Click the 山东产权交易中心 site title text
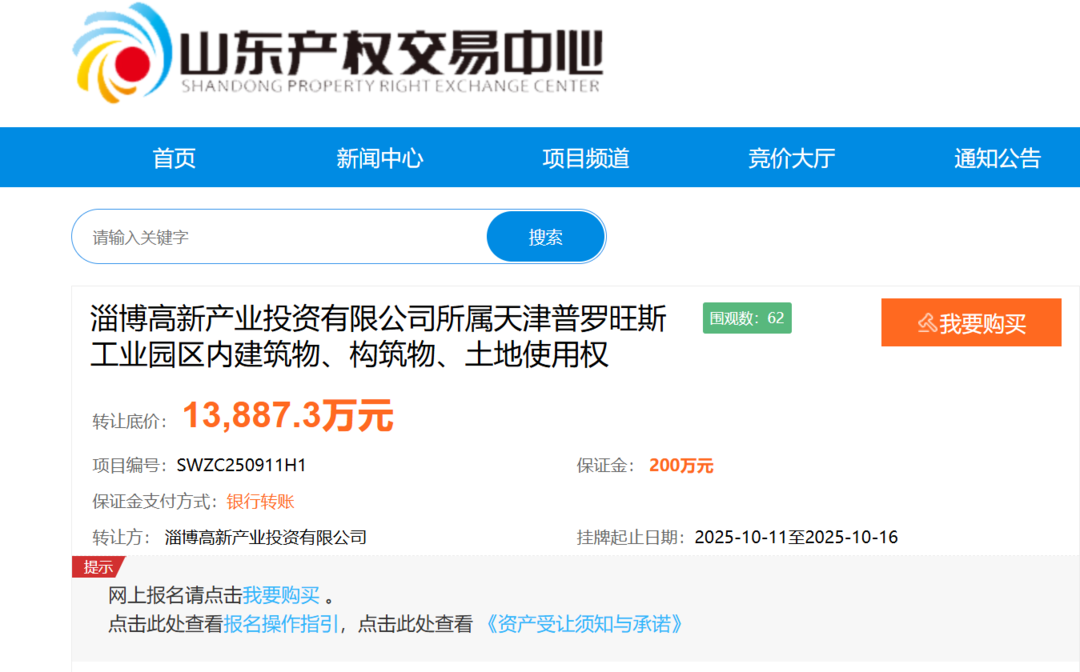Screen dimensions: 1080x672 click(390, 50)
